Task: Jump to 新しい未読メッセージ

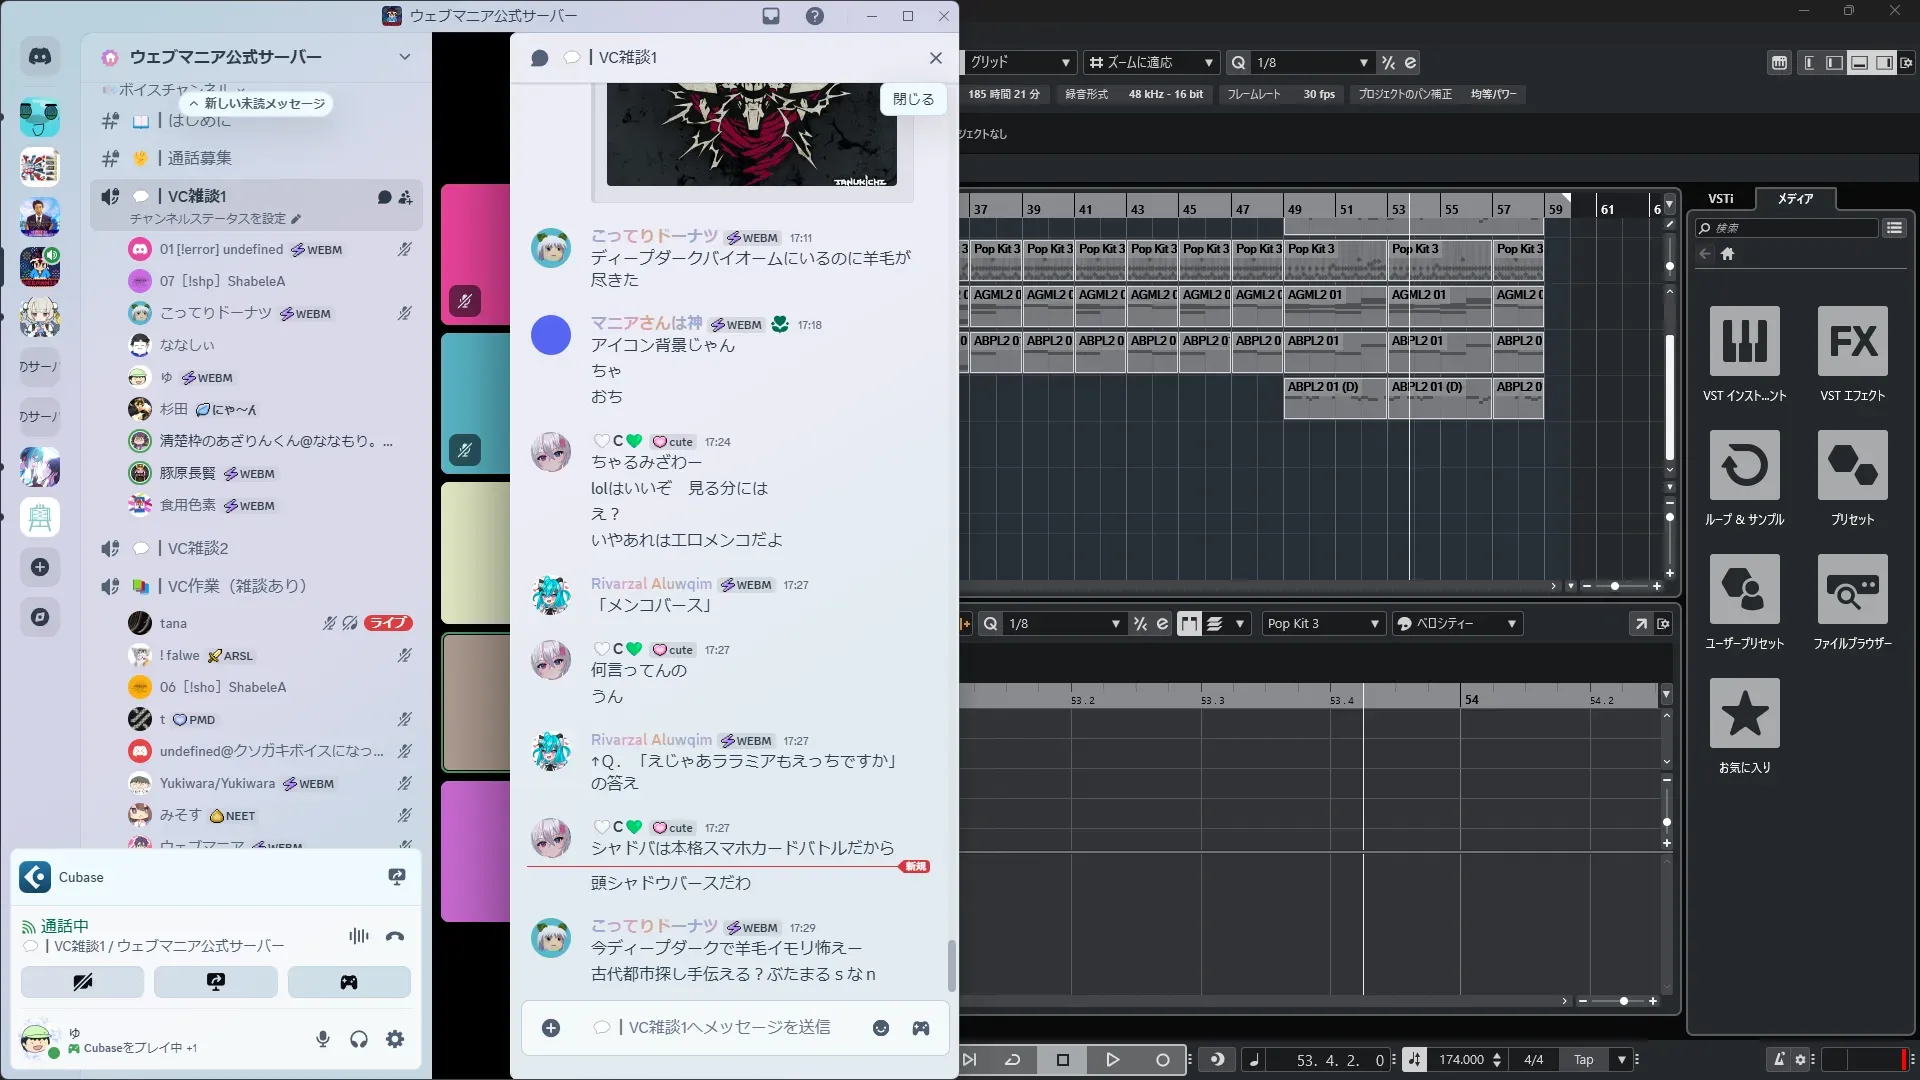Action: coord(257,104)
